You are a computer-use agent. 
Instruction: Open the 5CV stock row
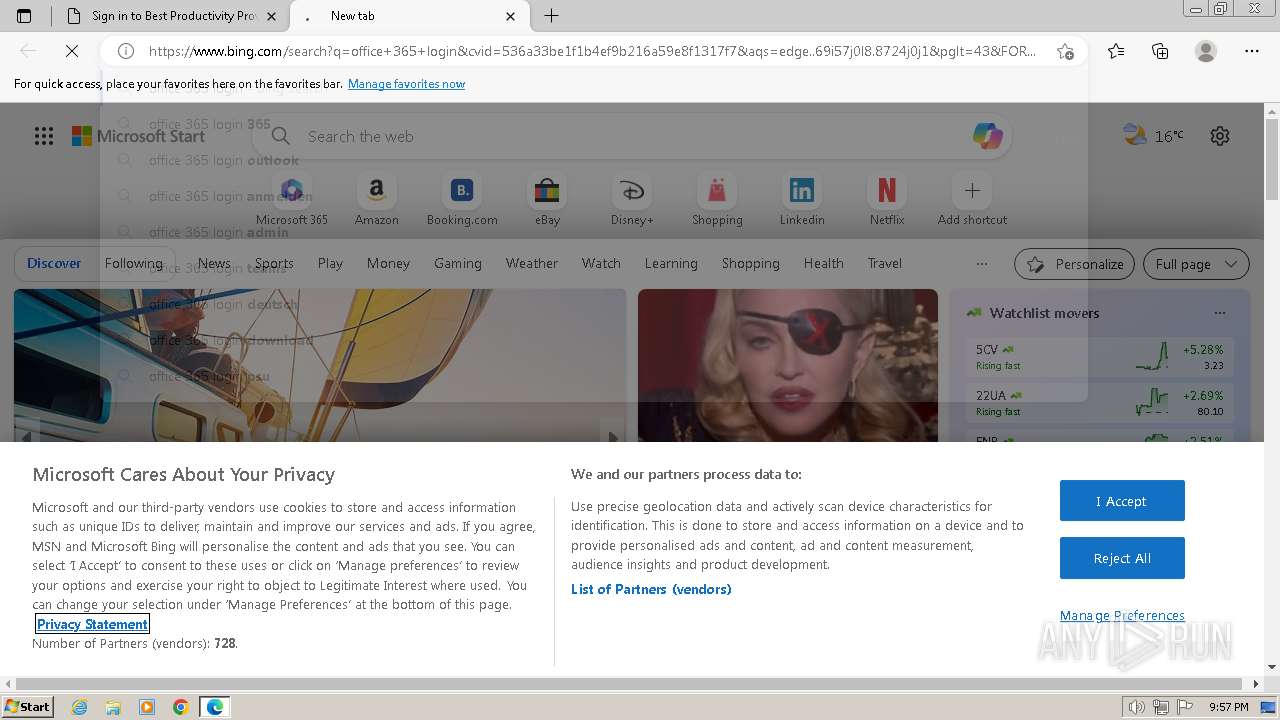pyautogui.click(x=1100, y=357)
